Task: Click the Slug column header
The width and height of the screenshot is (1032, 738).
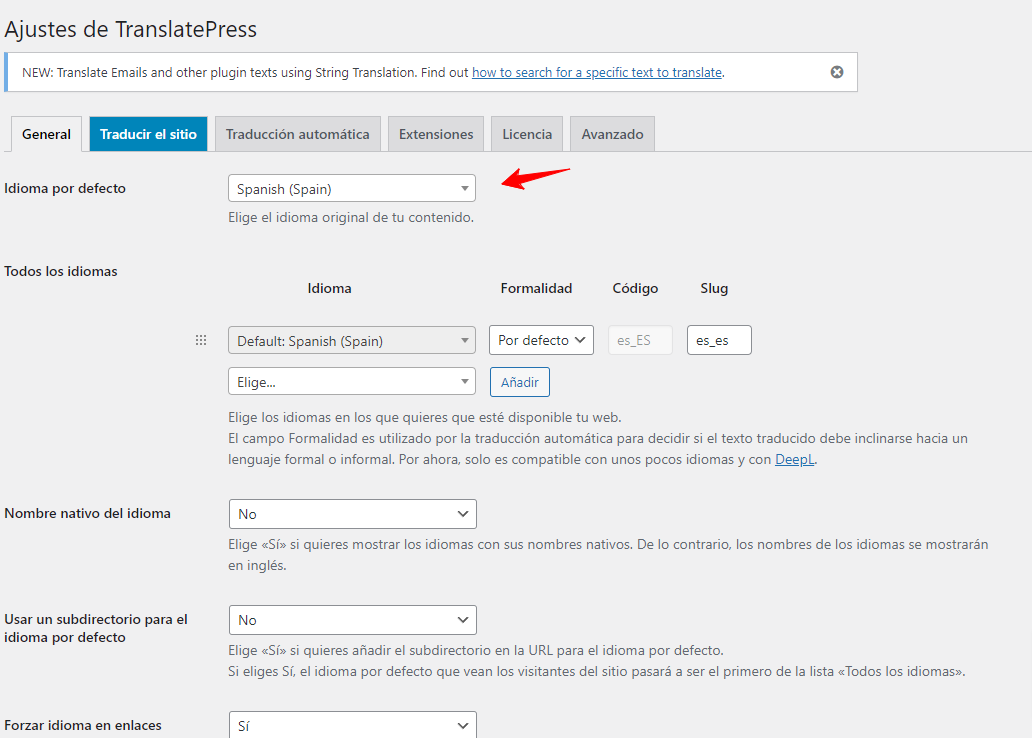Action: [x=714, y=288]
